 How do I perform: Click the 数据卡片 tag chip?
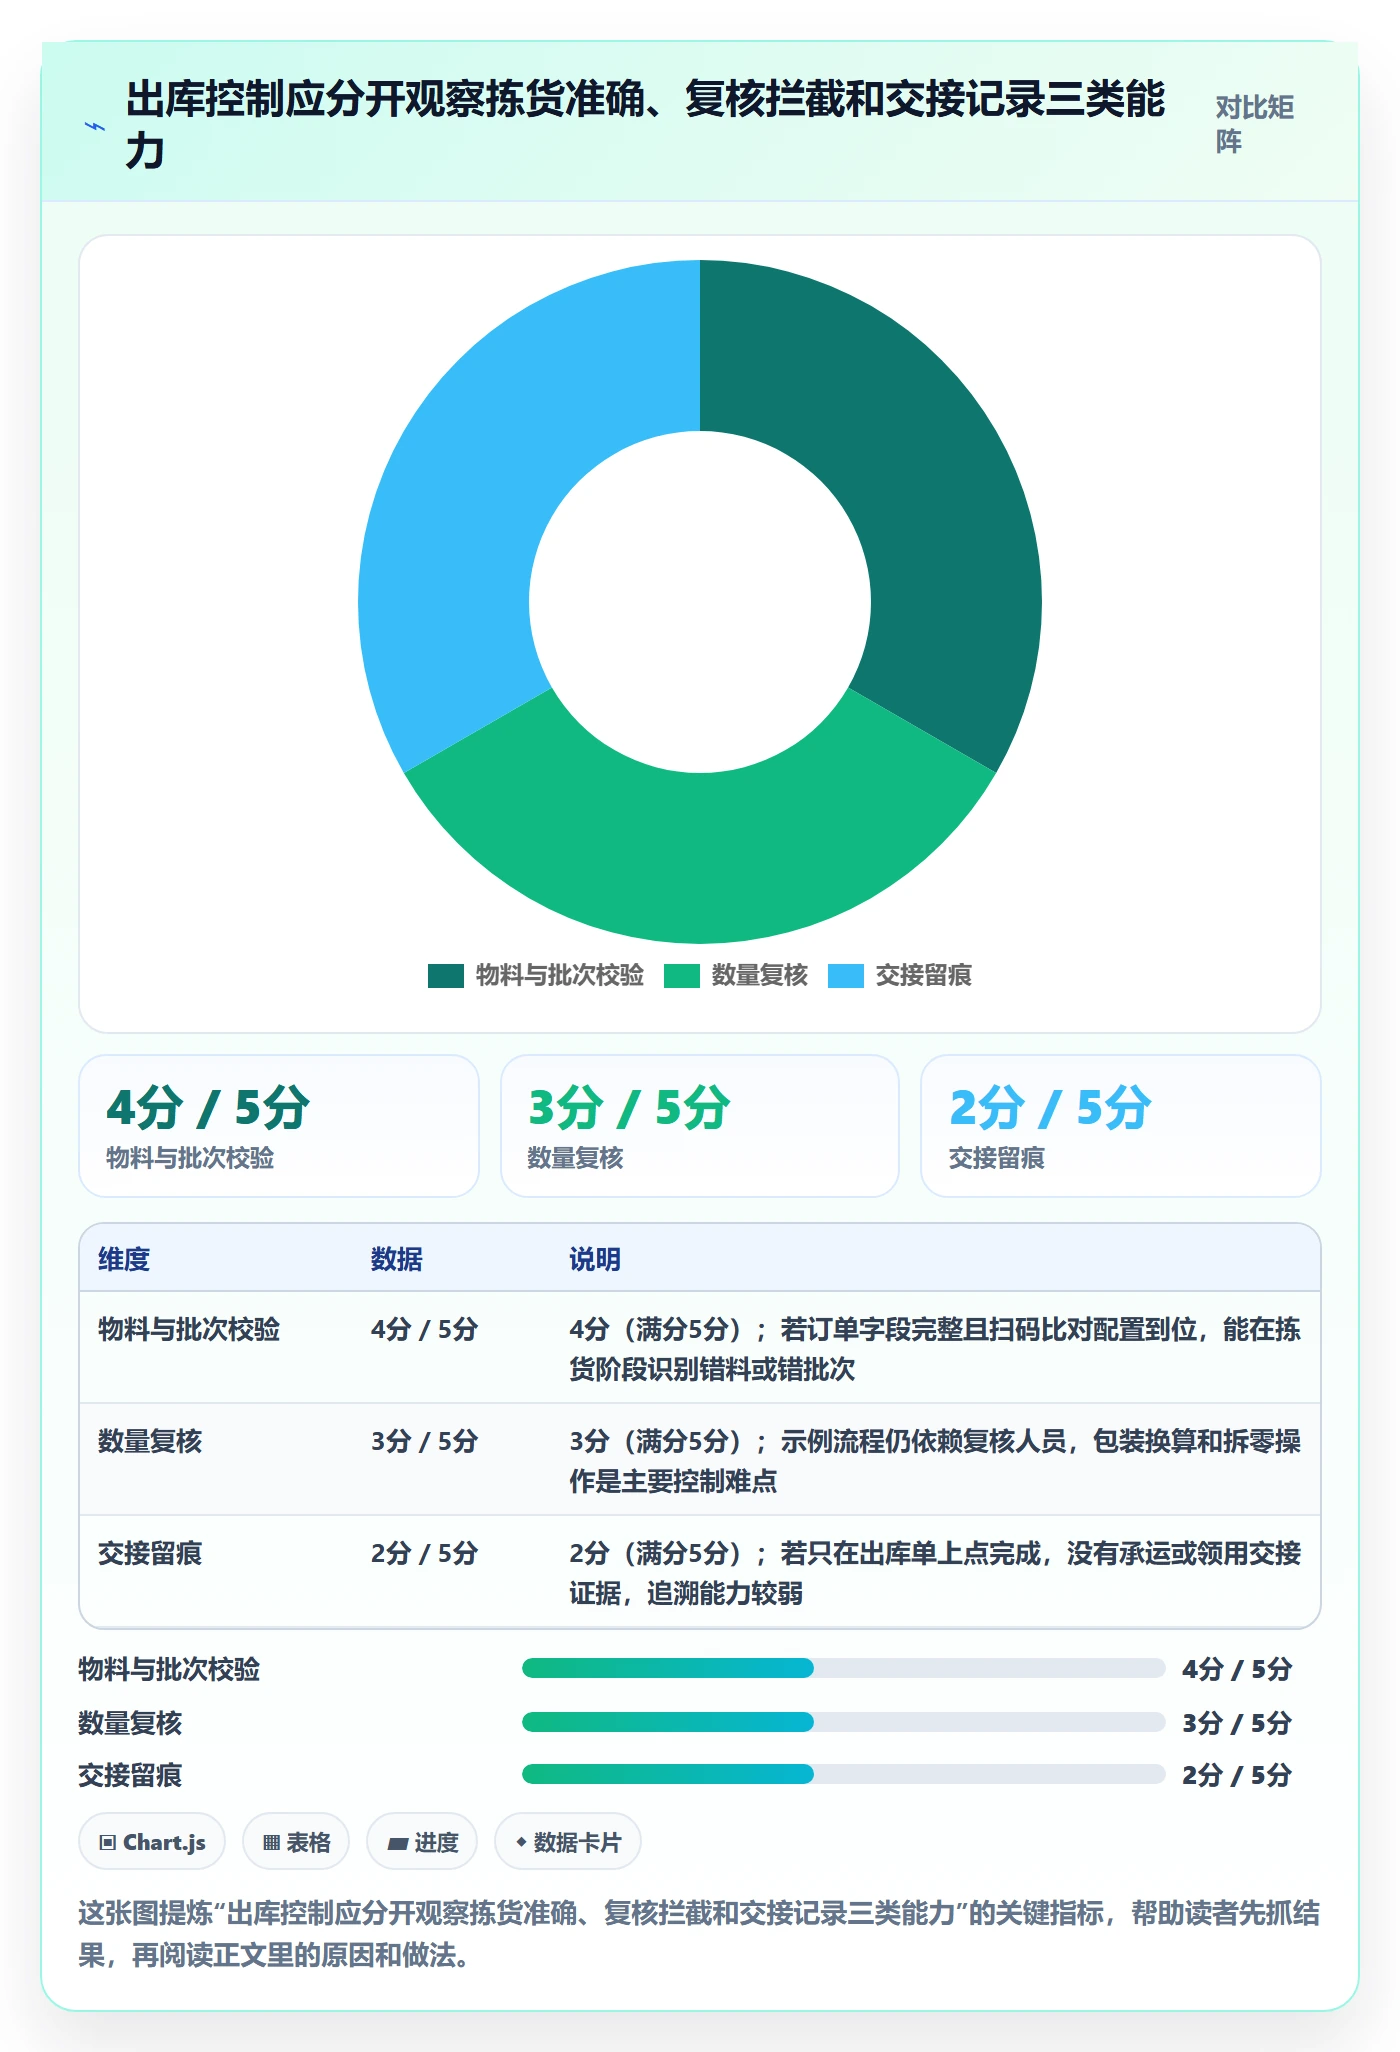[568, 1842]
